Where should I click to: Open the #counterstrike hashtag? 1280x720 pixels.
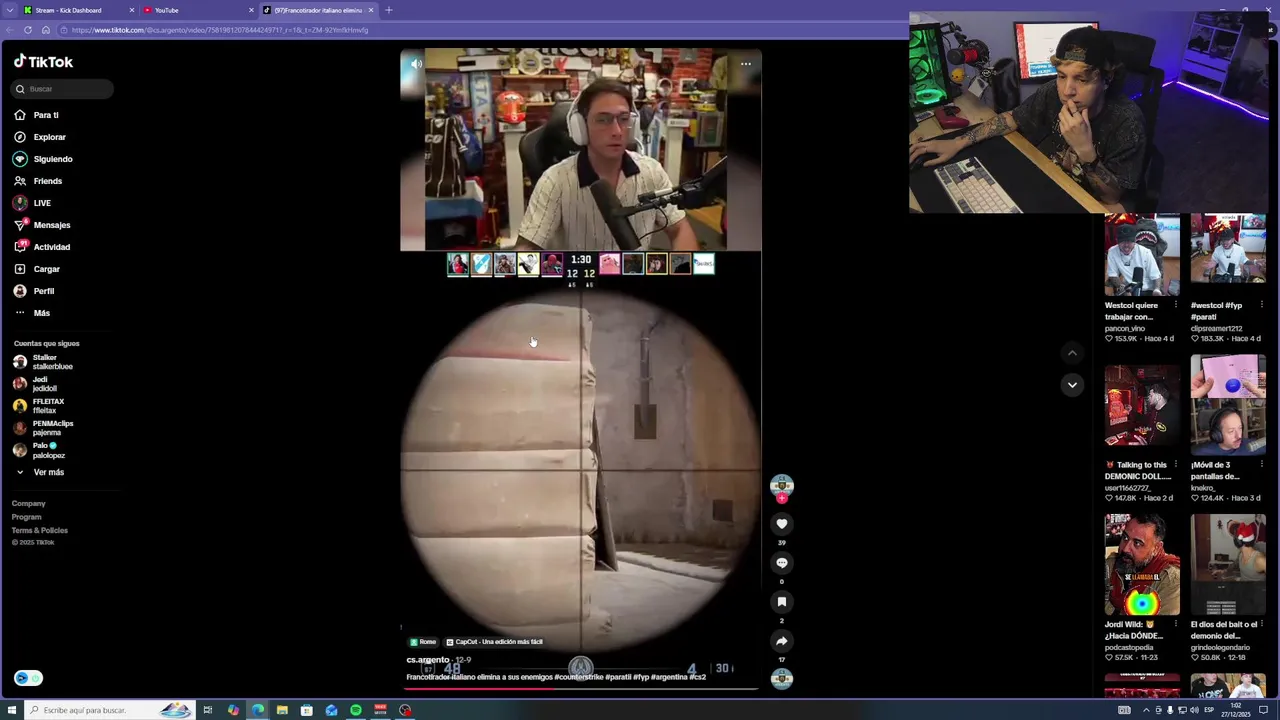pos(581,677)
